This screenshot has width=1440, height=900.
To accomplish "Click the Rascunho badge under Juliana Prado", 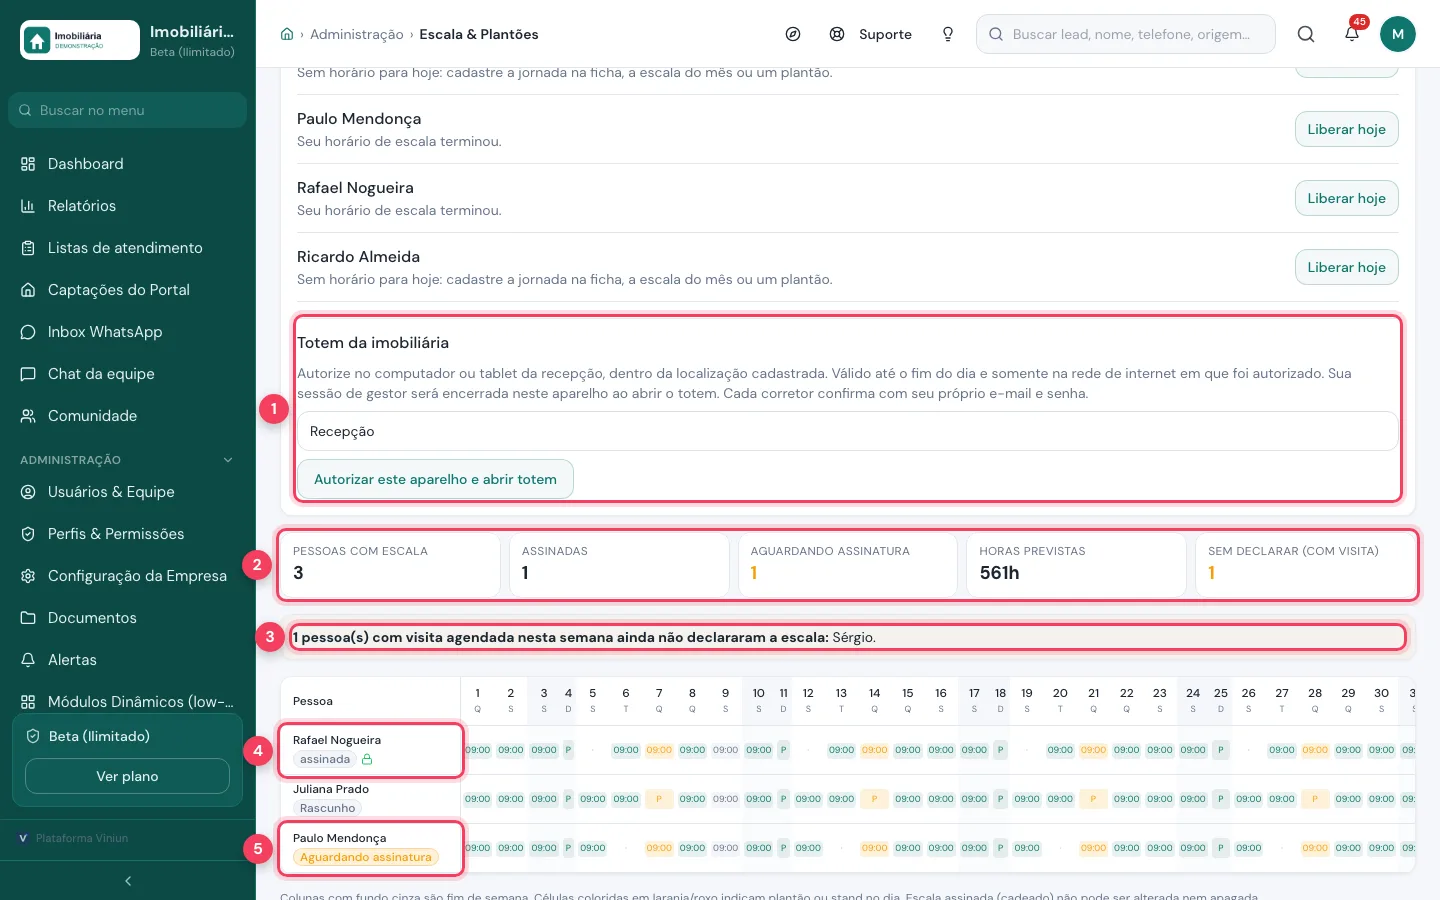I will [x=327, y=808].
